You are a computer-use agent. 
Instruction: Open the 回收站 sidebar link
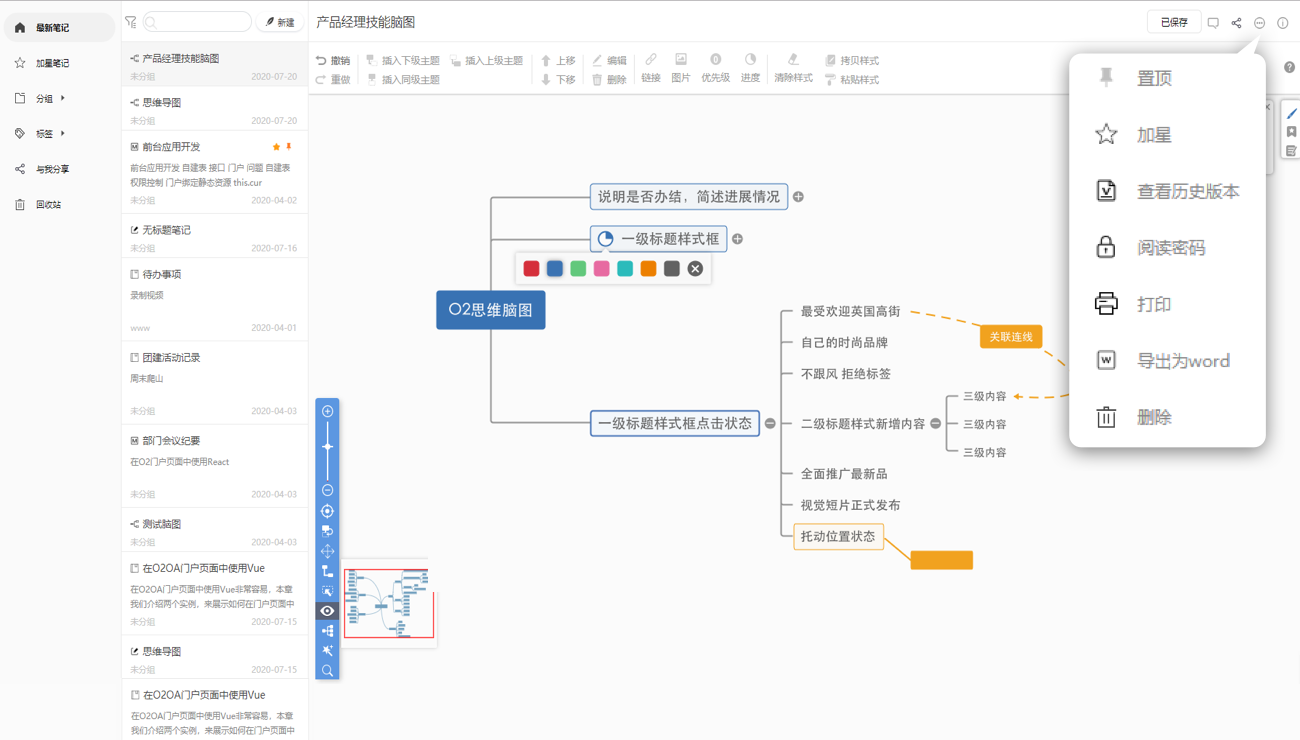pyautogui.click(x=48, y=205)
